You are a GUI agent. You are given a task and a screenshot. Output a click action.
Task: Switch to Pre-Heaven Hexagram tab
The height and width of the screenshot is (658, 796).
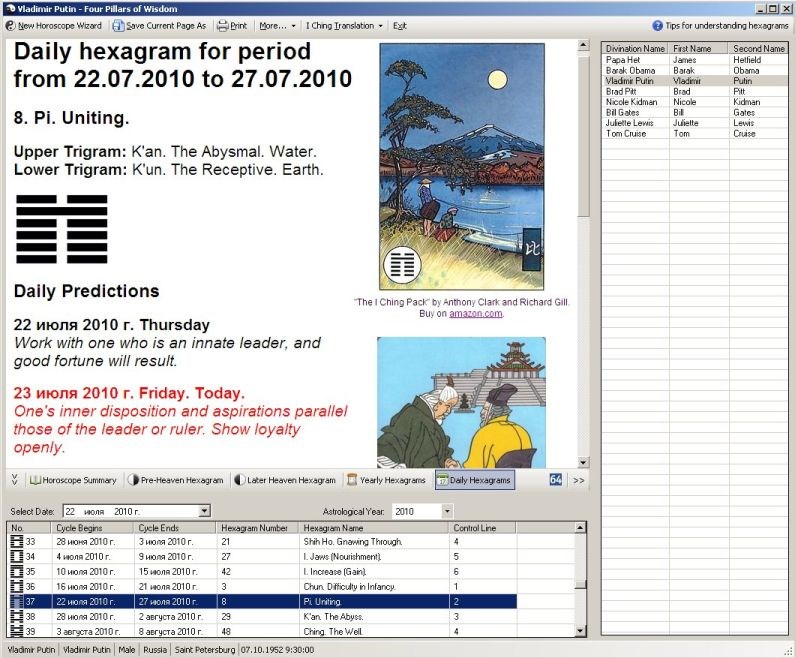coord(176,480)
